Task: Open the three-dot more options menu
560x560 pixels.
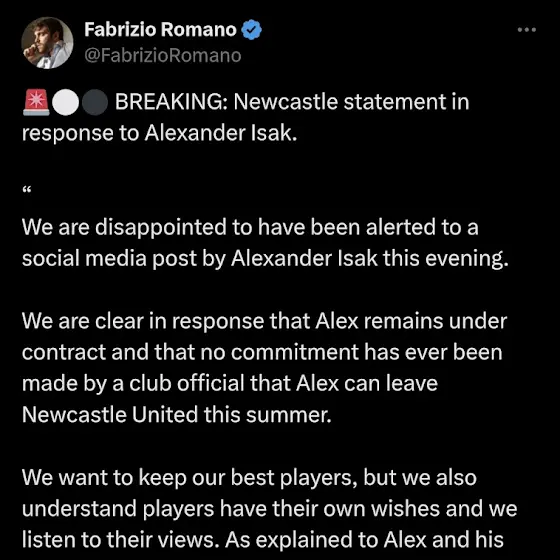Action: [527, 30]
